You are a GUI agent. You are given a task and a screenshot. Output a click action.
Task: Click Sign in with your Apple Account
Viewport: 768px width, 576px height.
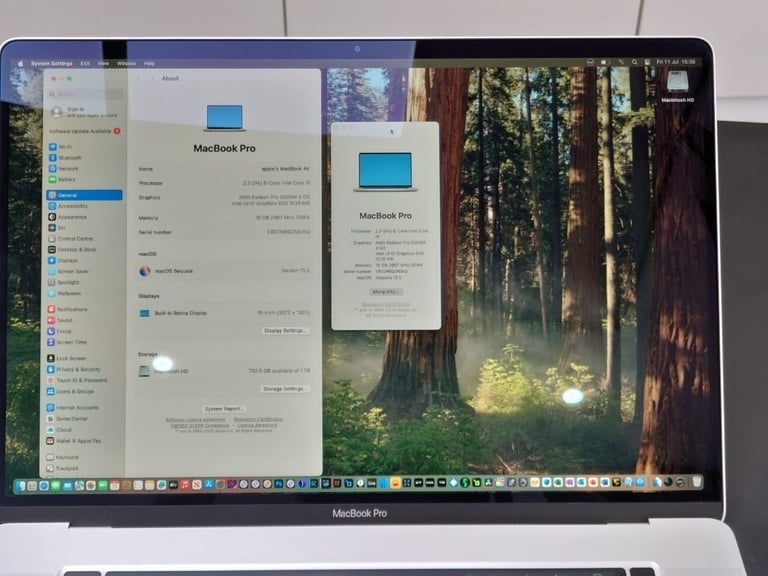tap(84, 112)
